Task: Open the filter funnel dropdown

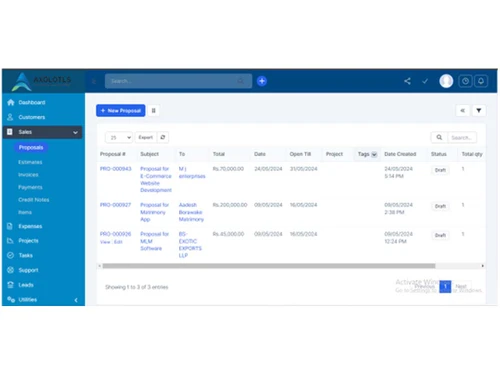Action: pyautogui.click(x=479, y=111)
